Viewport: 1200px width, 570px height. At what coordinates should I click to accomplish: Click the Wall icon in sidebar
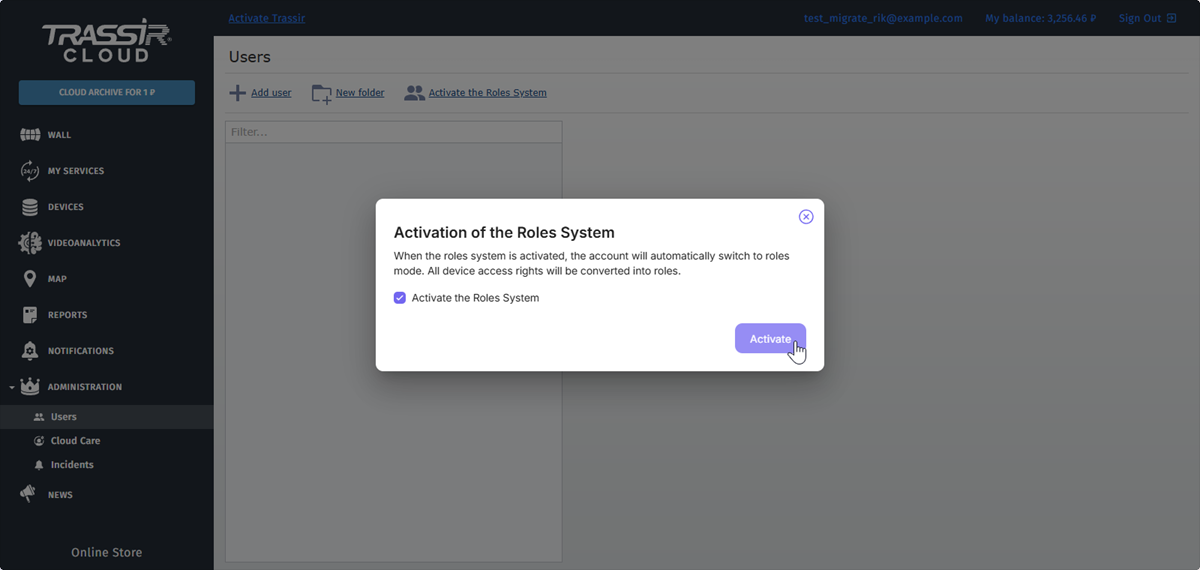30,135
